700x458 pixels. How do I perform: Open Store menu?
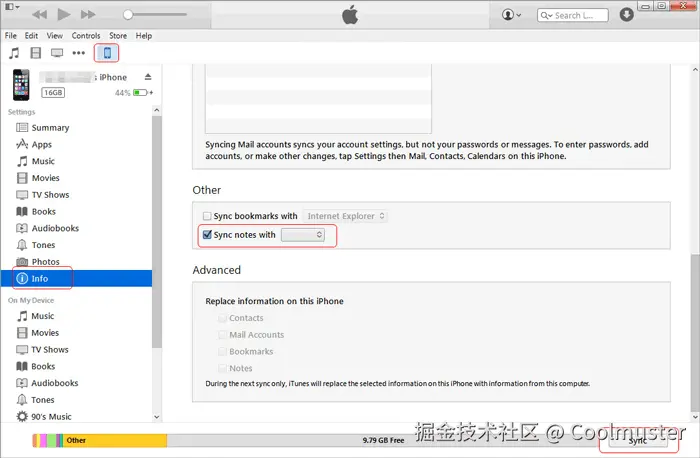coord(118,36)
